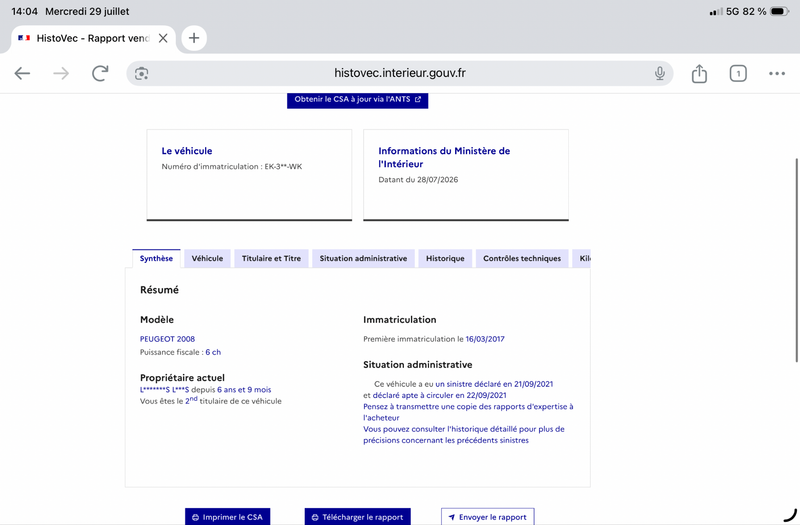Select the HistoVec - Rapport vendeur tab
This screenshot has width=800, height=525.
click(x=92, y=38)
